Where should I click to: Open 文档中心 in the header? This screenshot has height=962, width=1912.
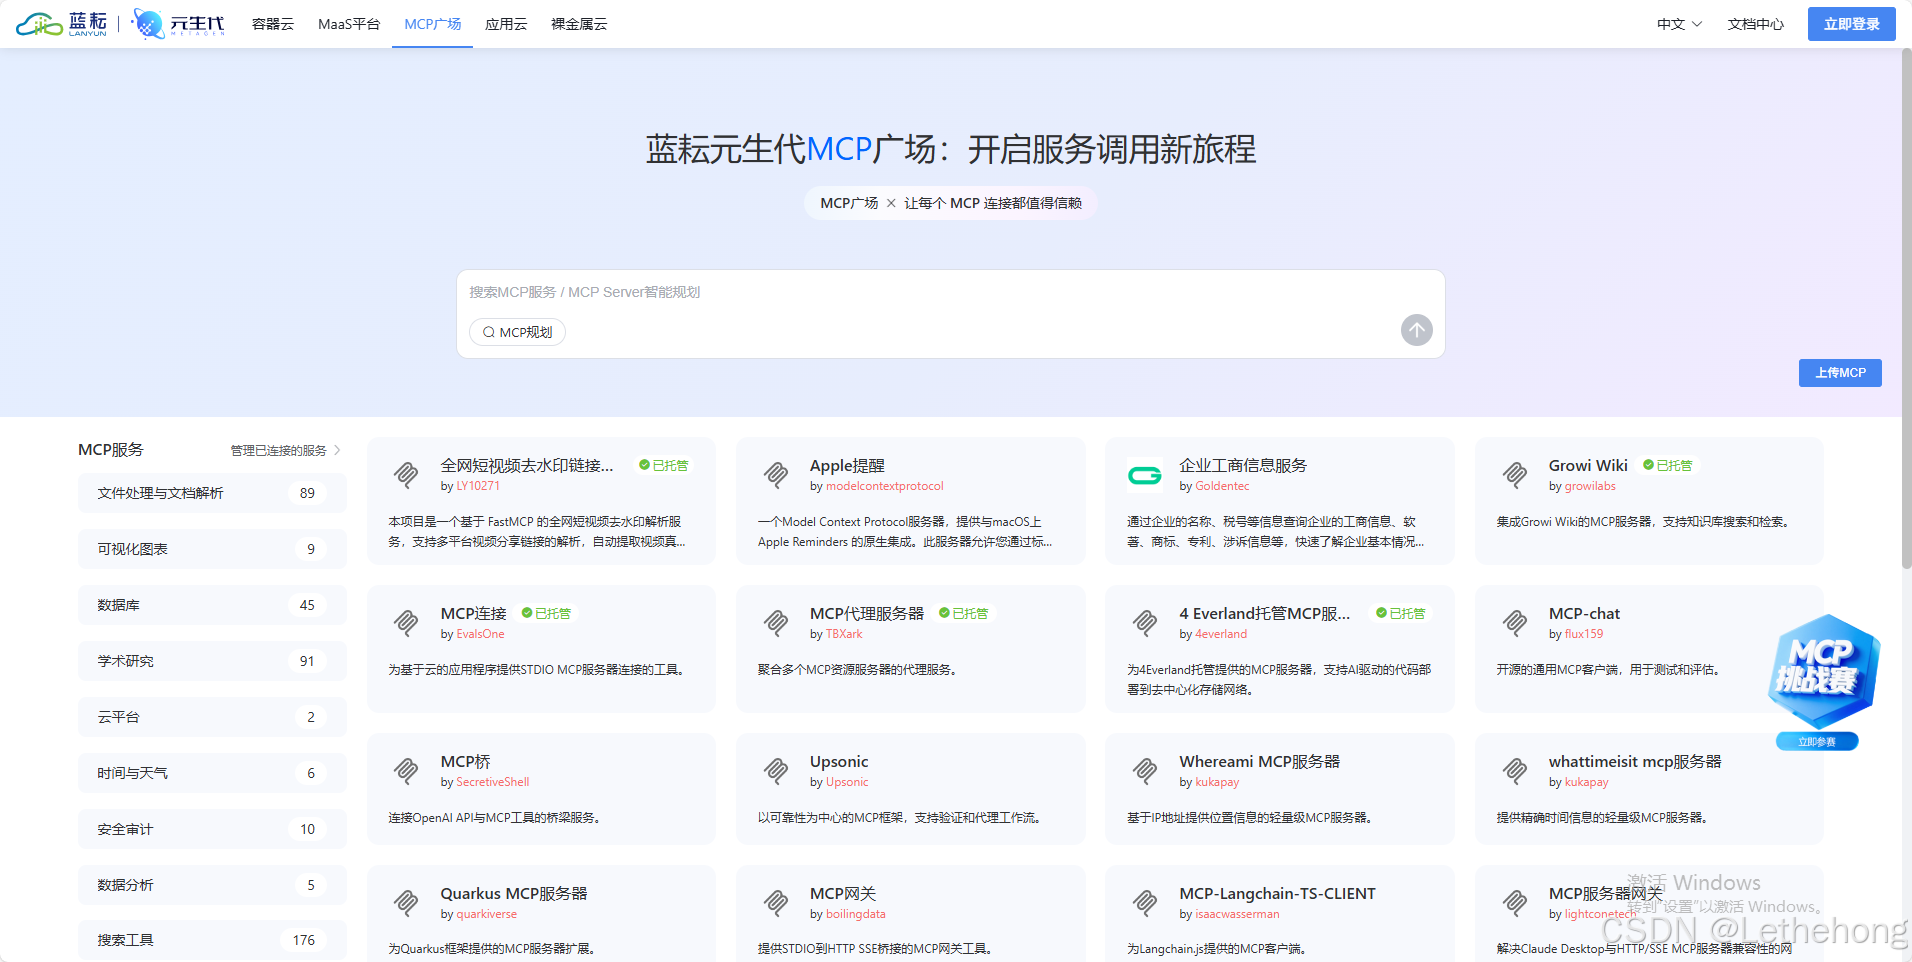pyautogui.click(x=1756, y=24)
